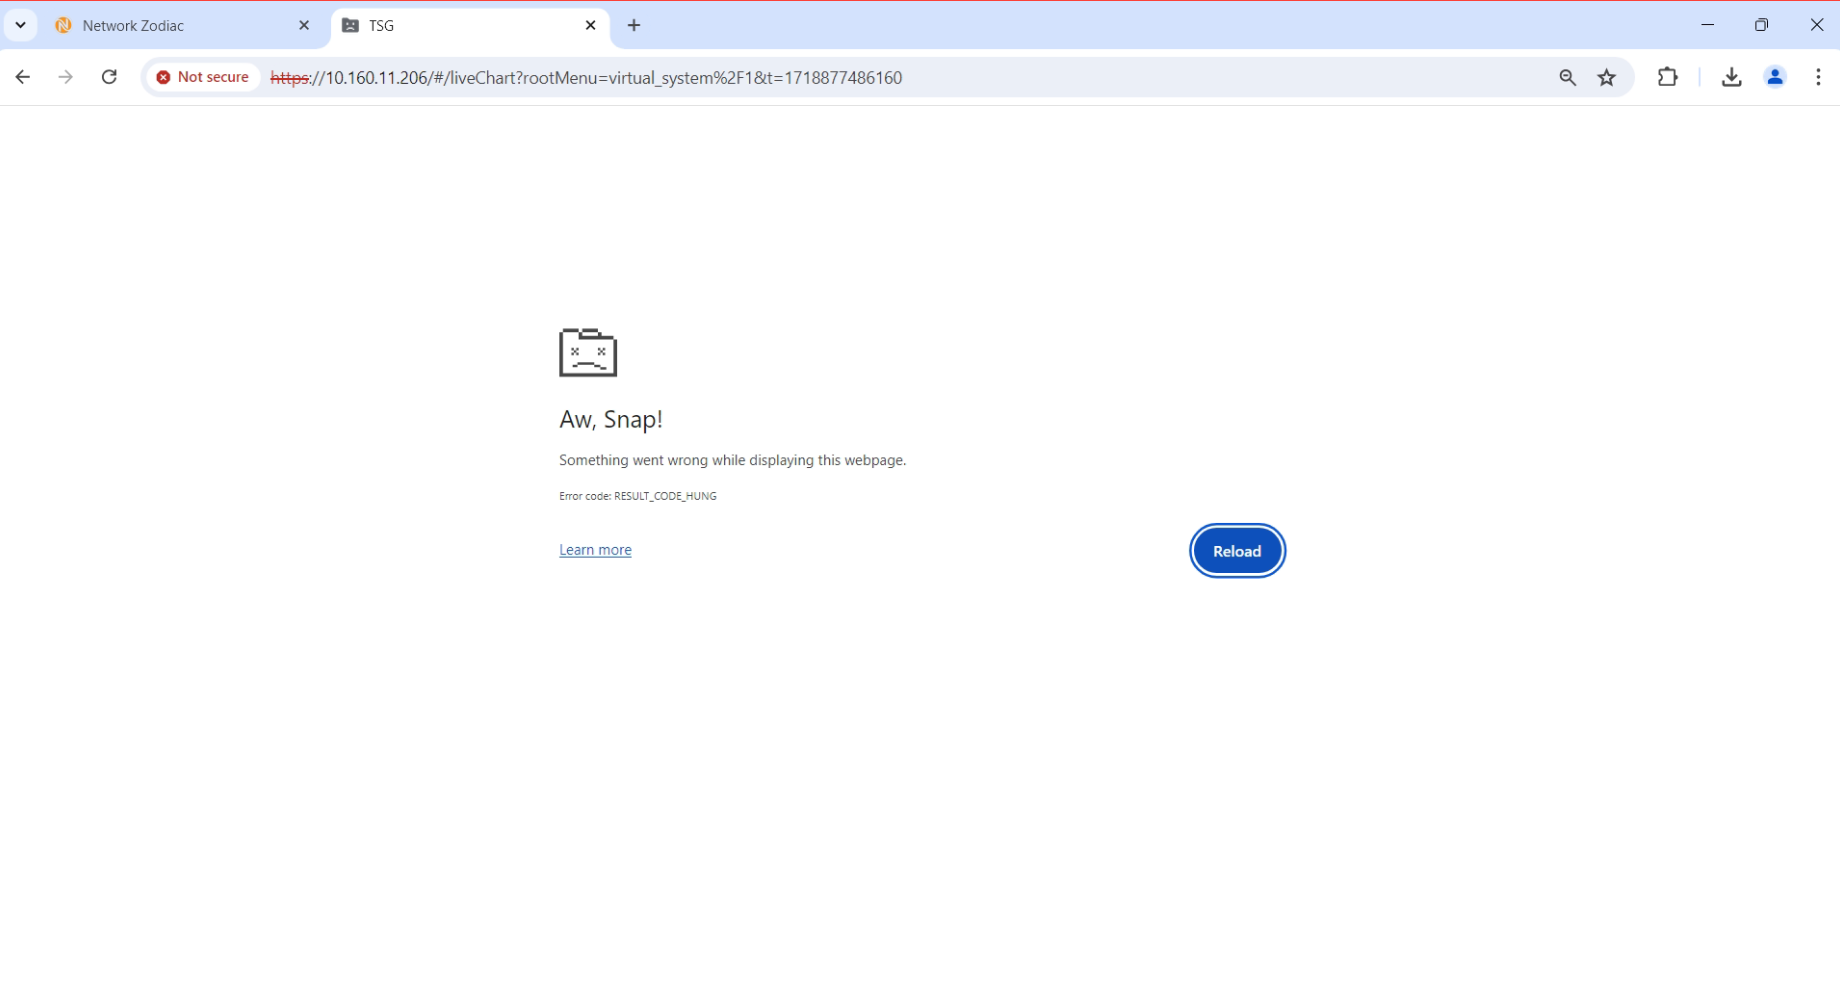Click the Not secure site info badge
This screenshot has height=981, width=1840.
(x=203, y=77)
